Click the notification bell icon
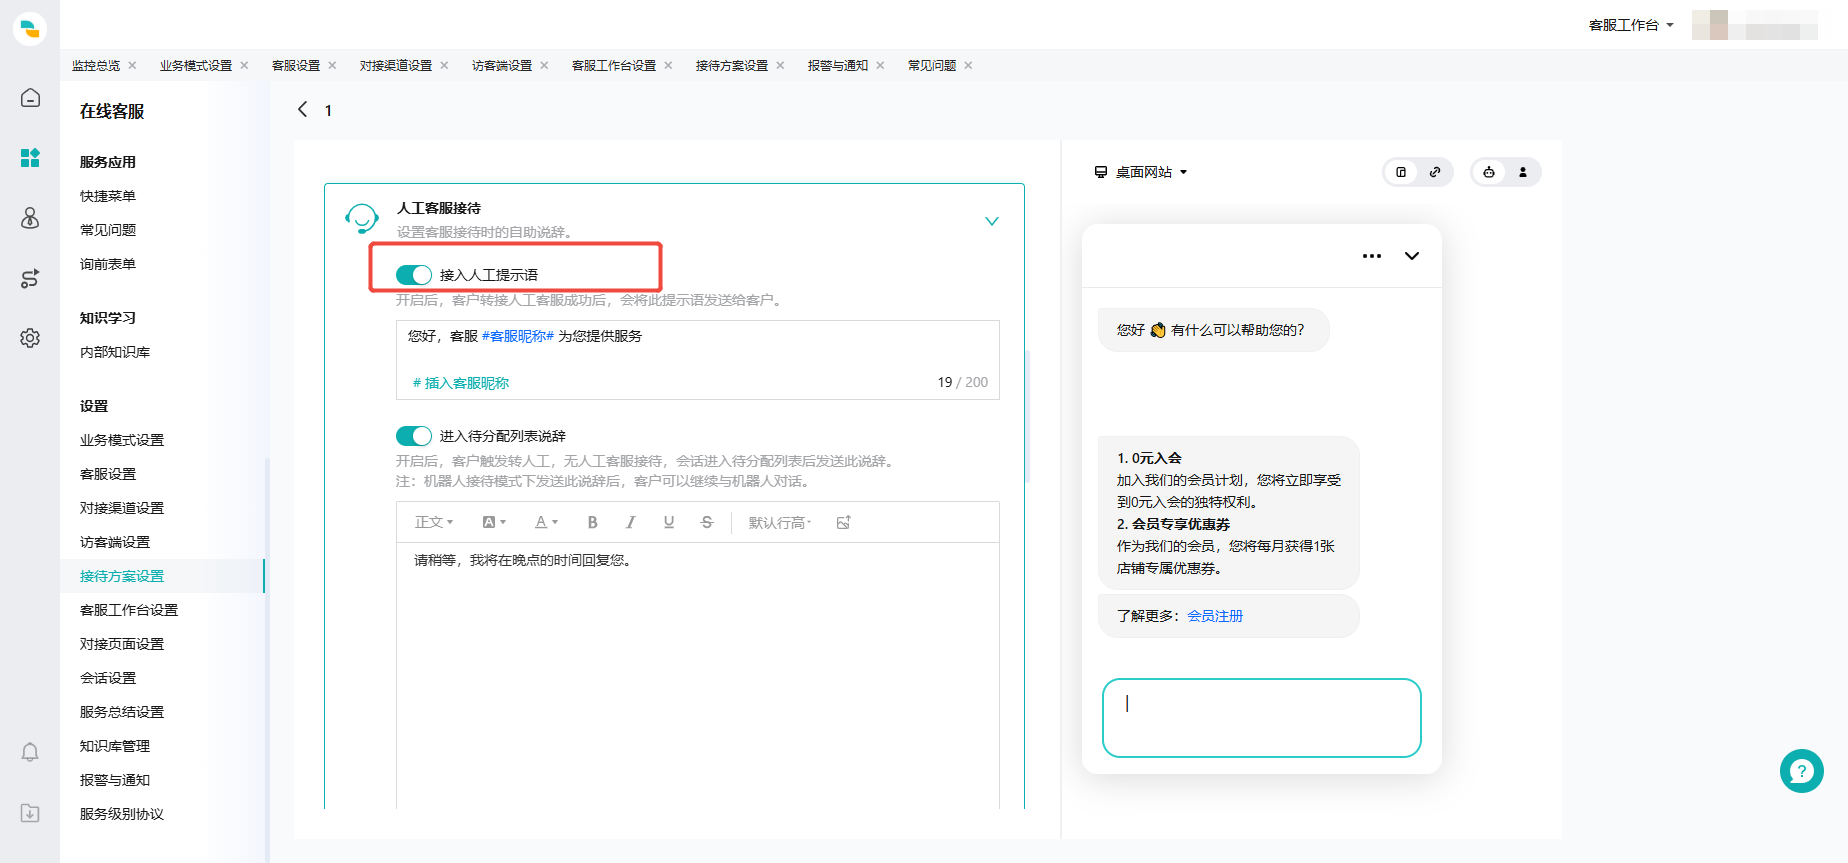The image size is (1848, 863). click(x=30, y=752)
